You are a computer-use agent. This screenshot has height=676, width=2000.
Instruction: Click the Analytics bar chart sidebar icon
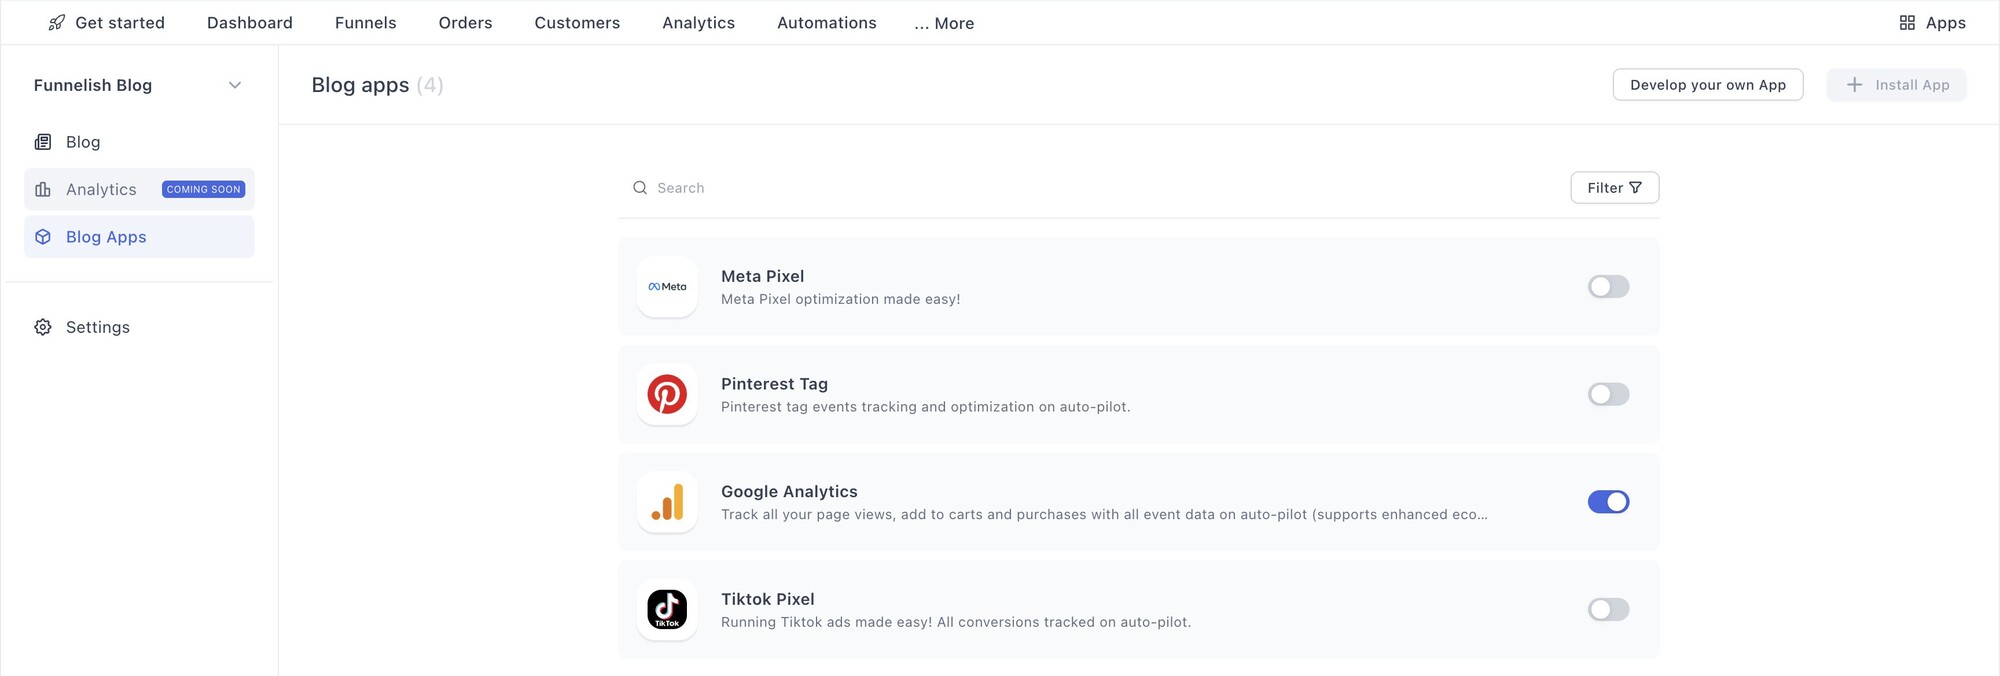(x=43, y=189)
